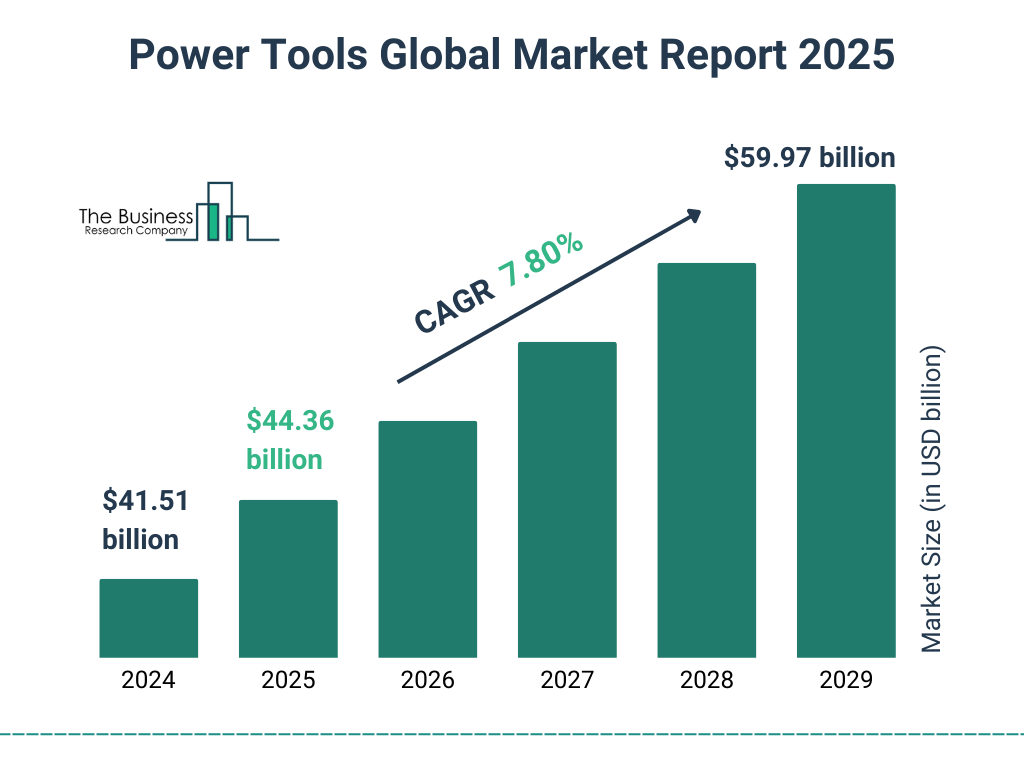
Task: Select the 2026 bar
Action: tap(428, 539)
